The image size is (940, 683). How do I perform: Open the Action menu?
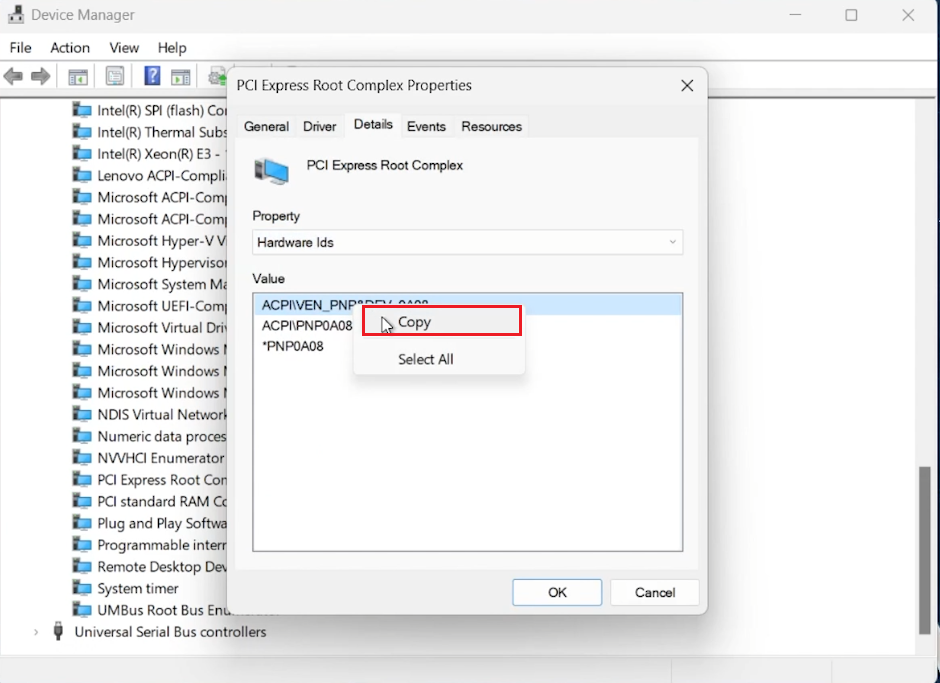(70, 47)
